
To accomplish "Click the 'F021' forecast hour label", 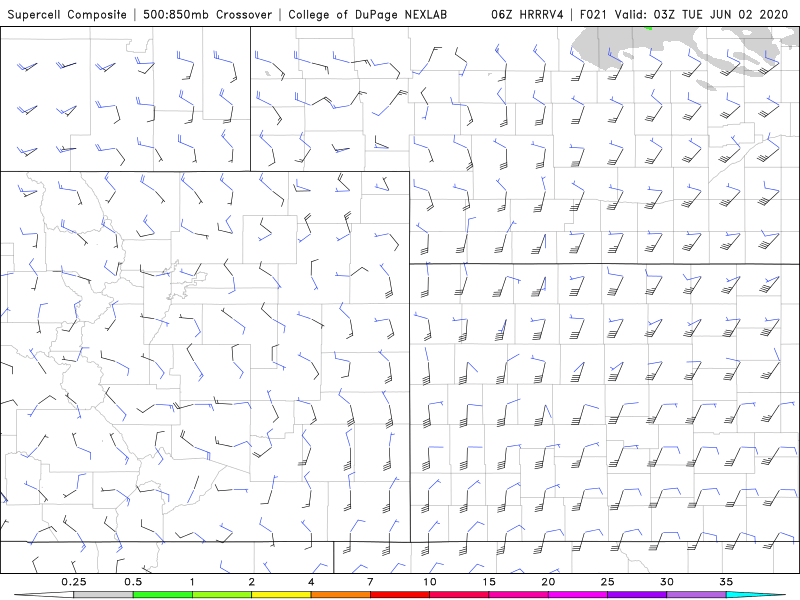I will click(x=595, y=14).
